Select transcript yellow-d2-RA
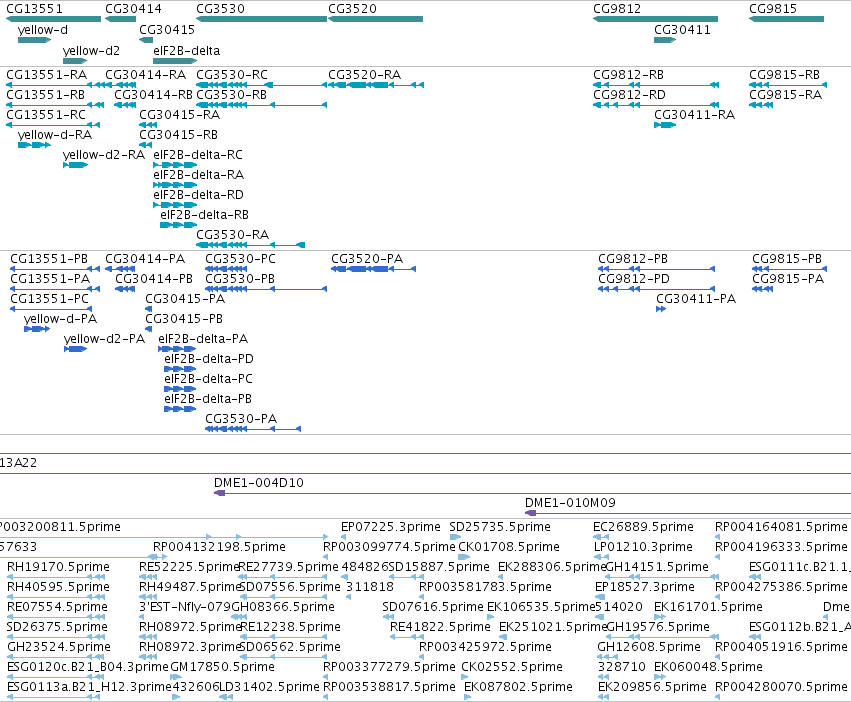Viewport: 851px width, 702px height. [75, 165]
